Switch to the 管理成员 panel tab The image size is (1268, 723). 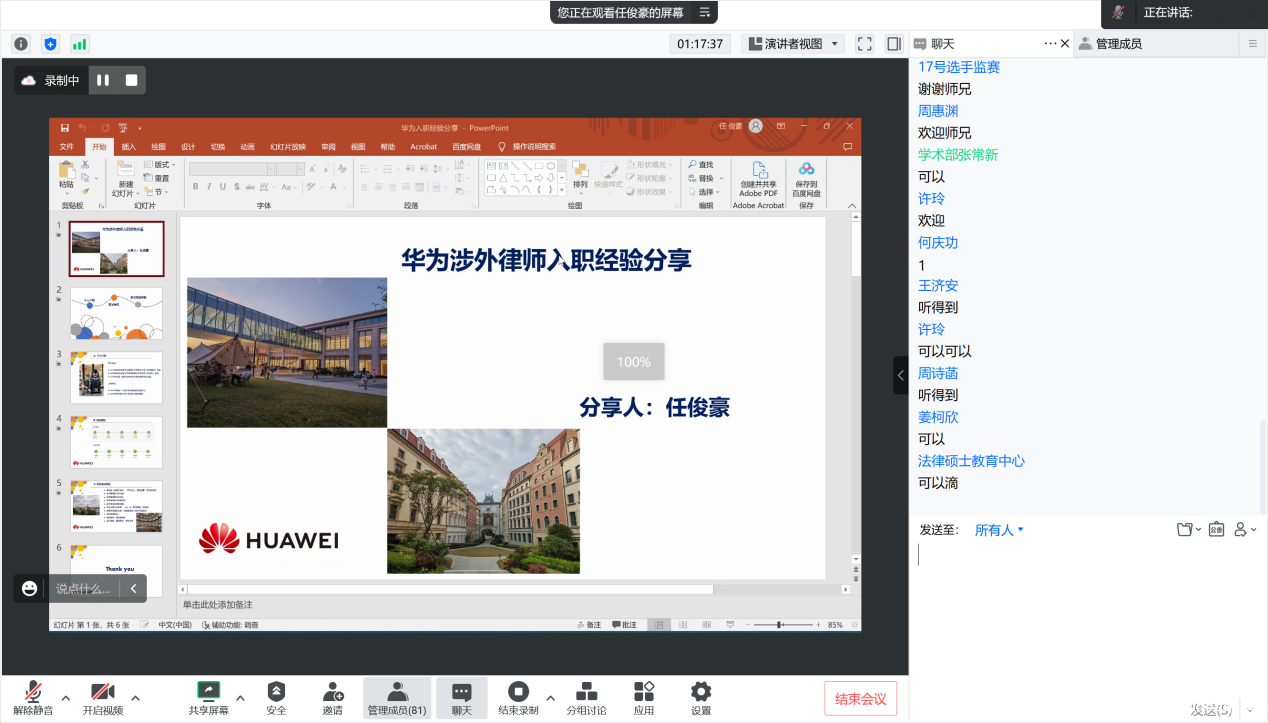click(x=1118, y=44)
